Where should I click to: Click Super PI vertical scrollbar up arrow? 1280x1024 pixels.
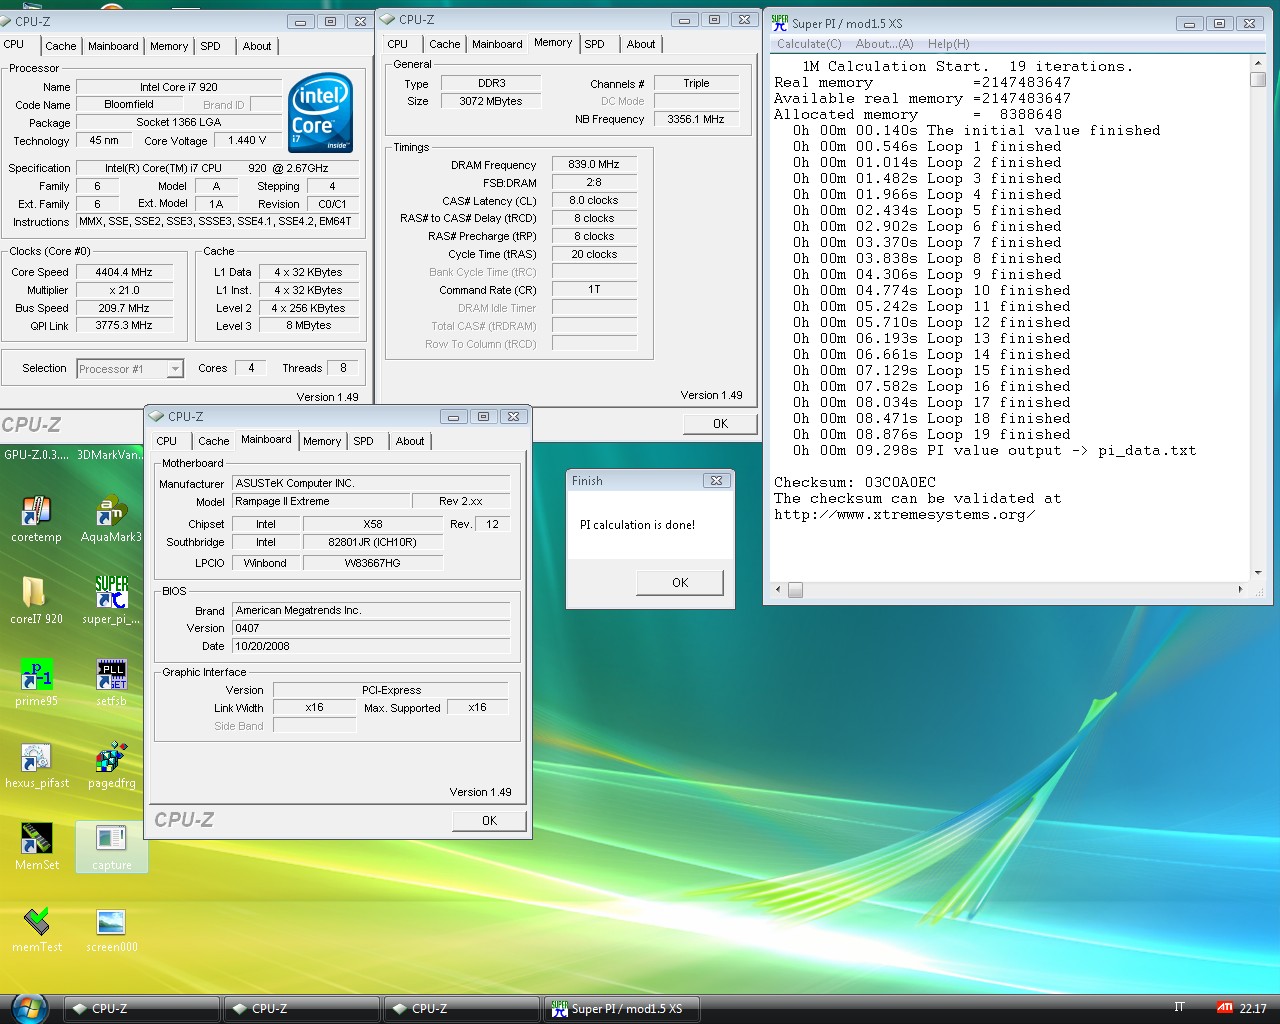[1258, 63]
